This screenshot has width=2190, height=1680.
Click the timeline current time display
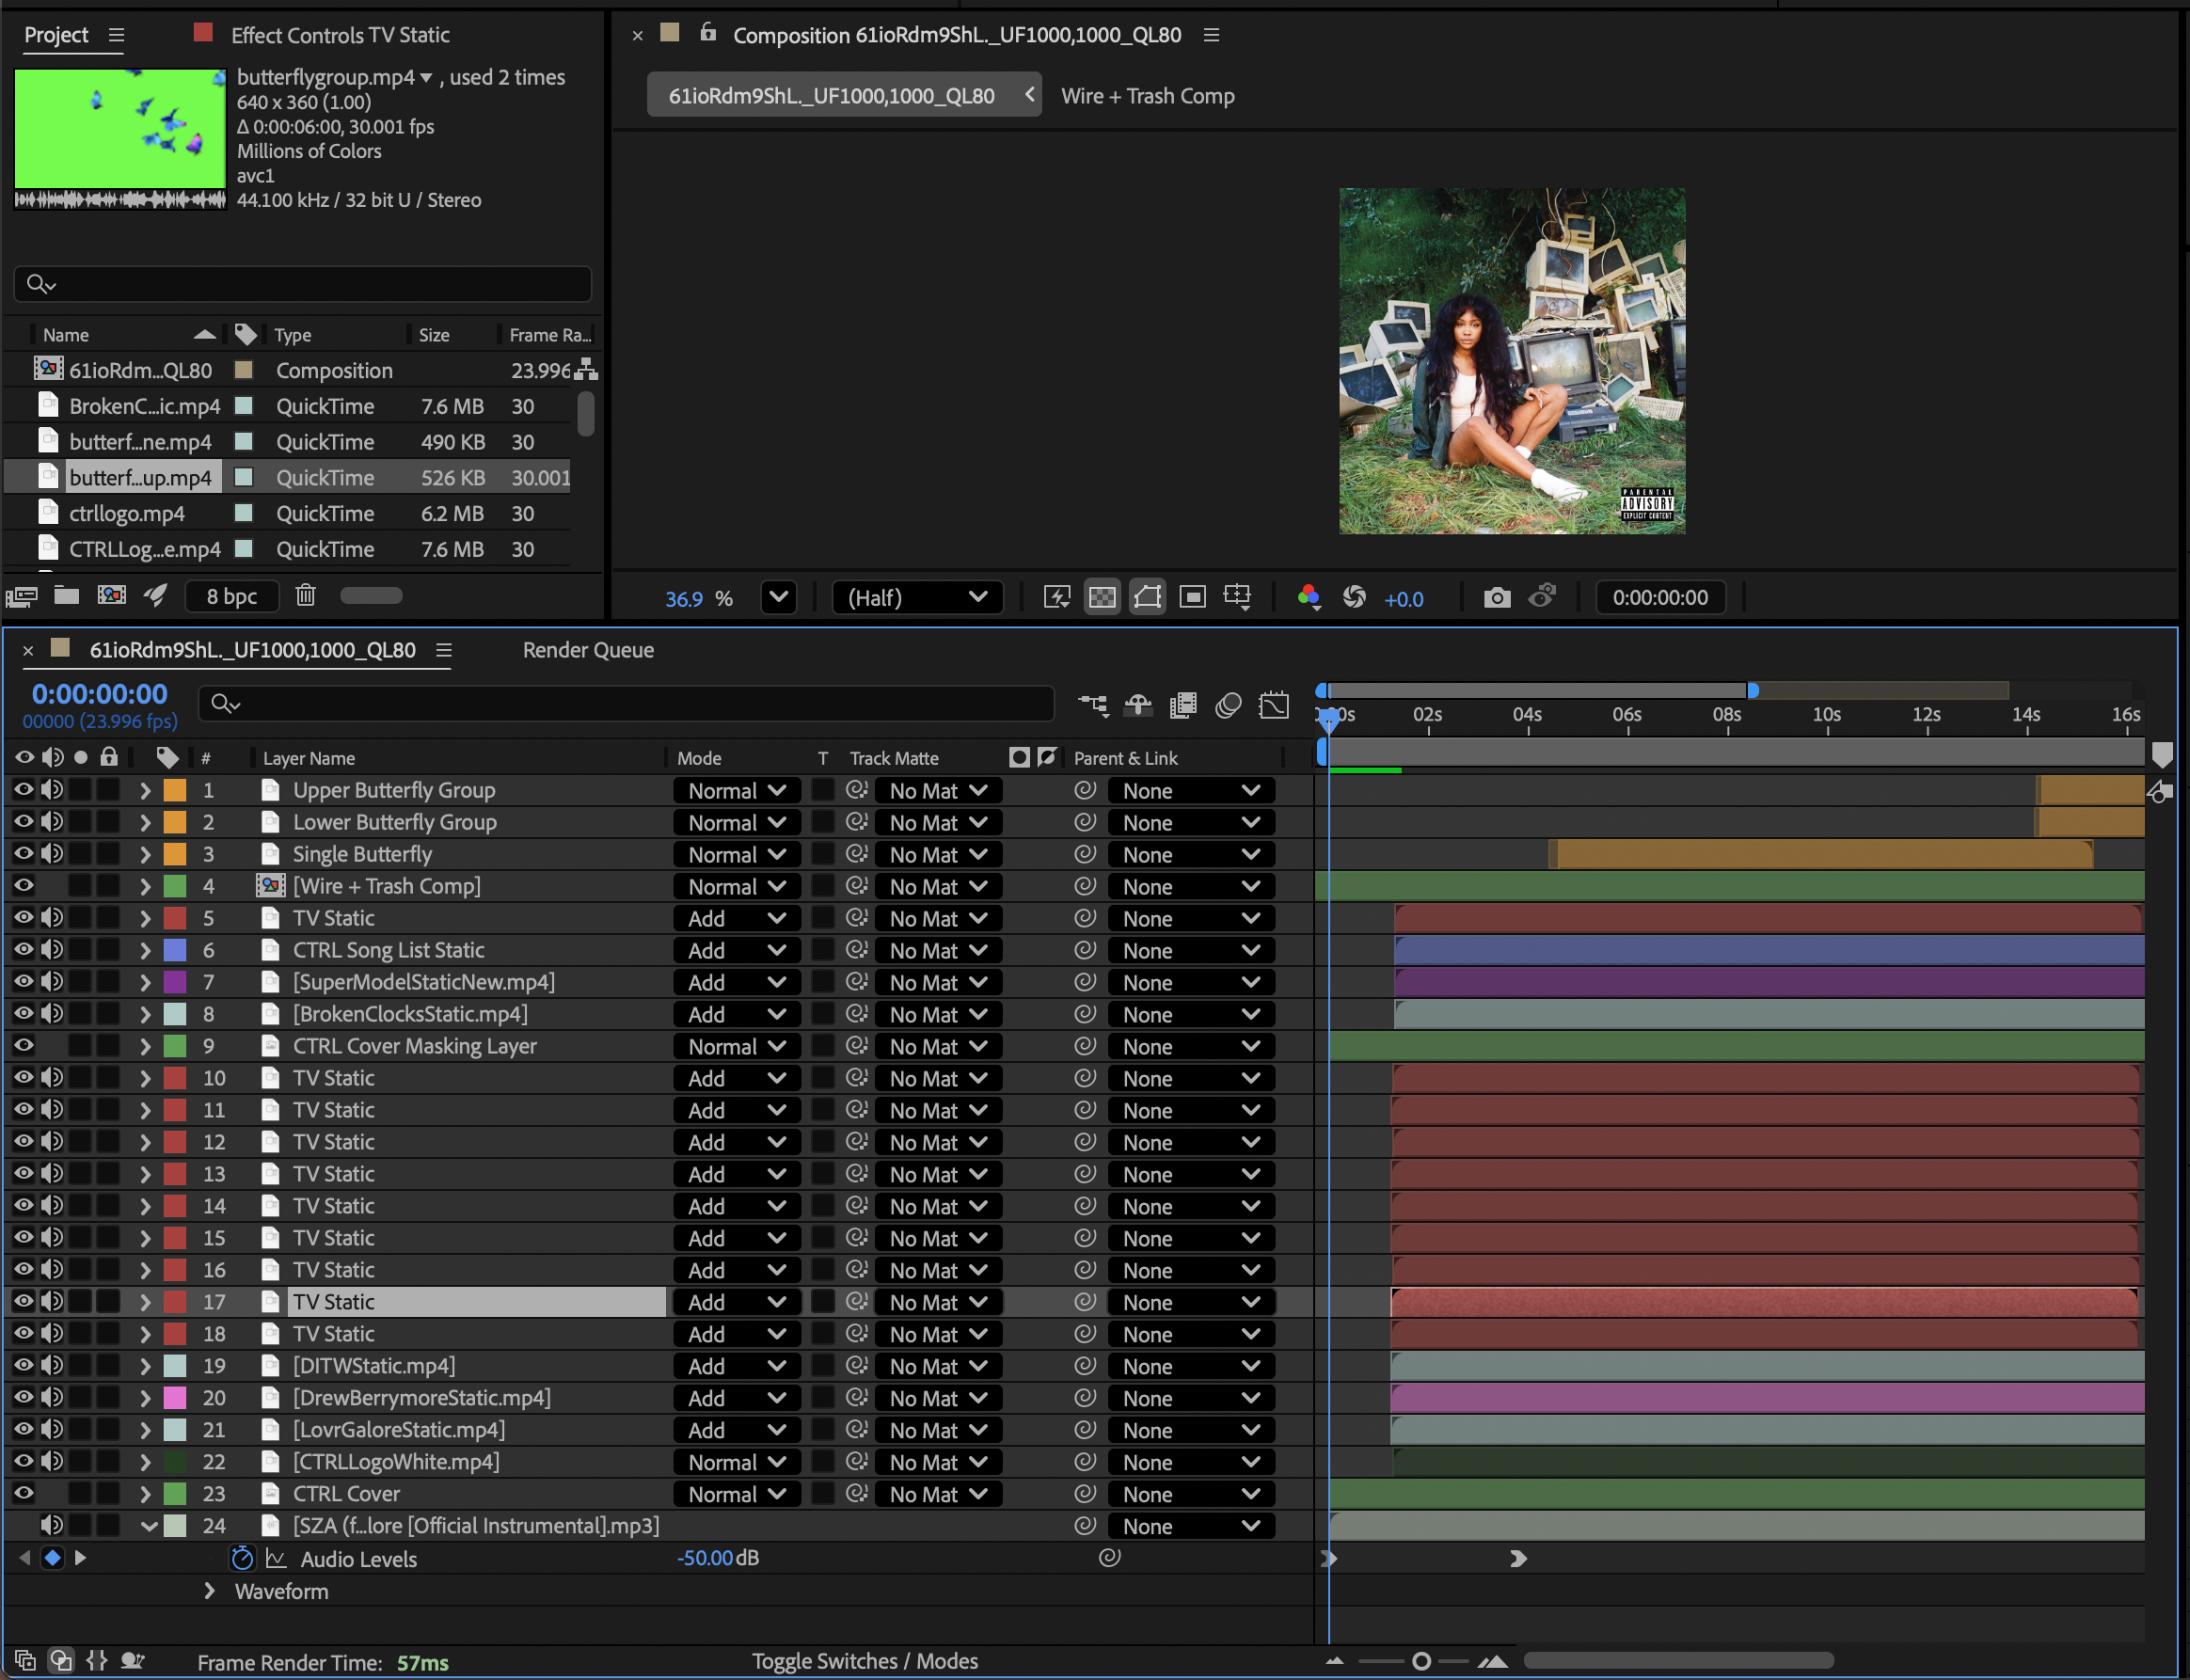[x=100, y=694]
